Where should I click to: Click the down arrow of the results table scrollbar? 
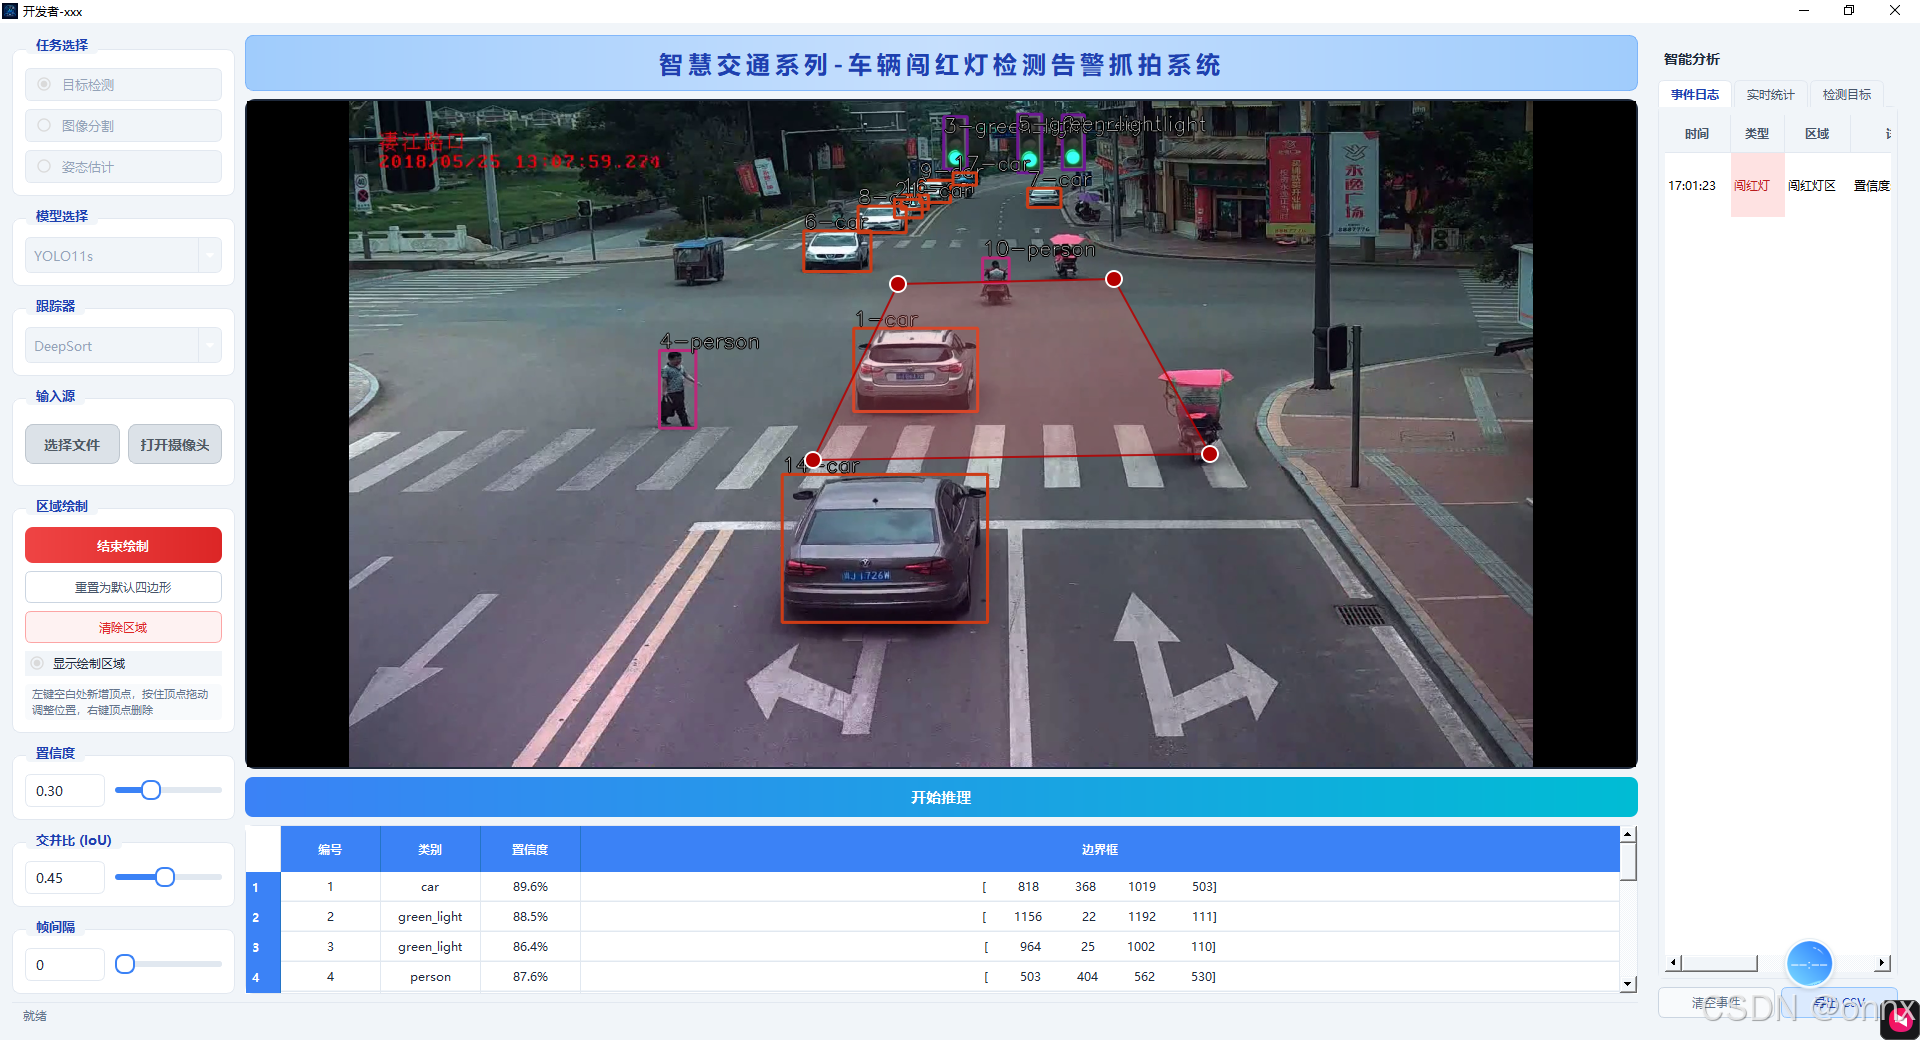1628,984
